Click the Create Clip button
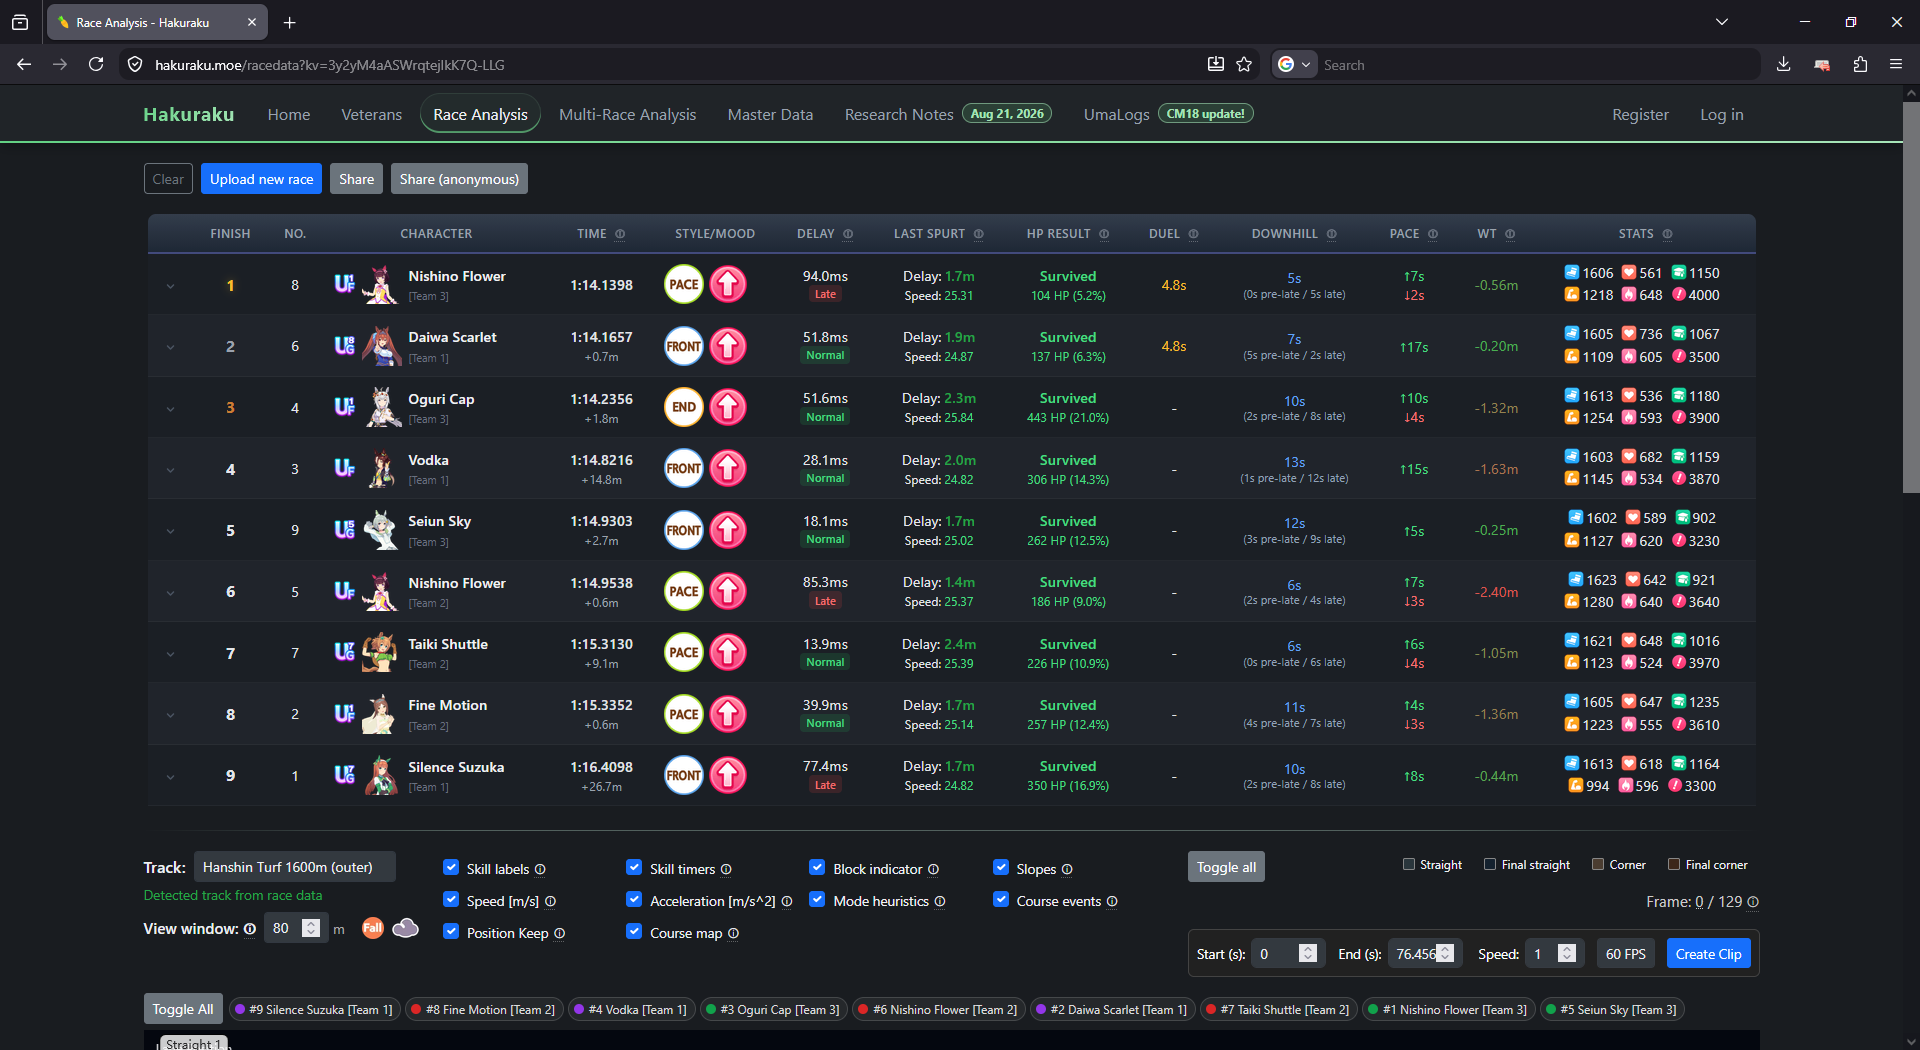 (x=1708, y=954)
